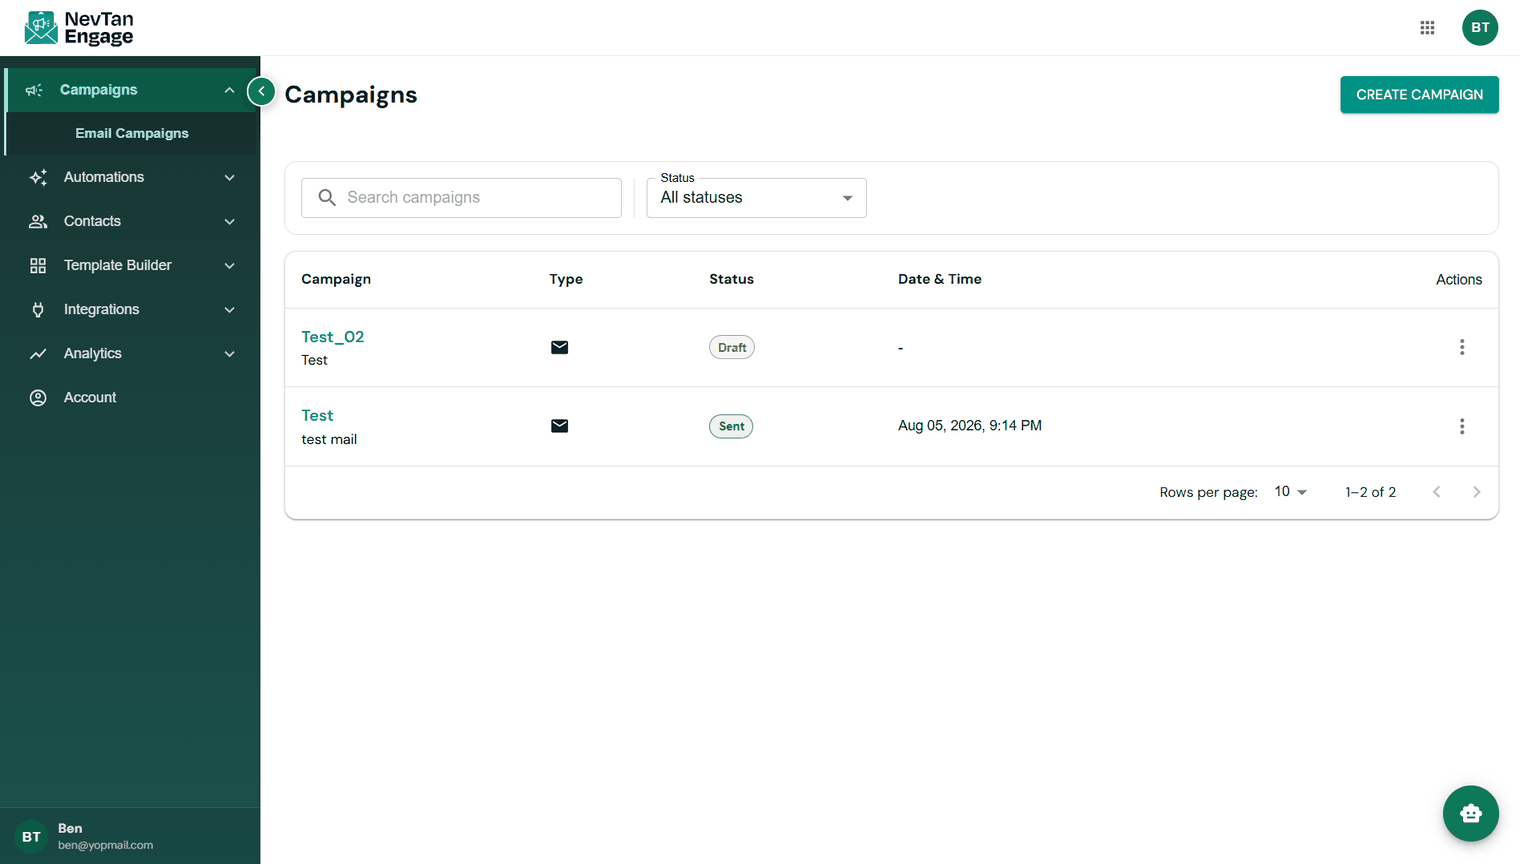Click the Draft status badge
The width and height of the screenshot is (1520, 864).
pyautogui.click(x=732, y=347)
